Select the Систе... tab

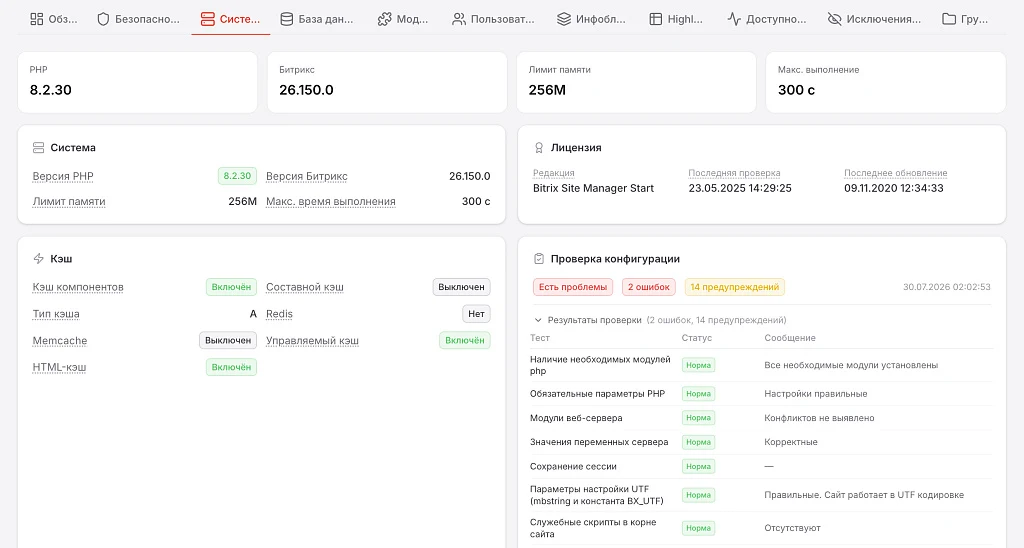[231, 19]
